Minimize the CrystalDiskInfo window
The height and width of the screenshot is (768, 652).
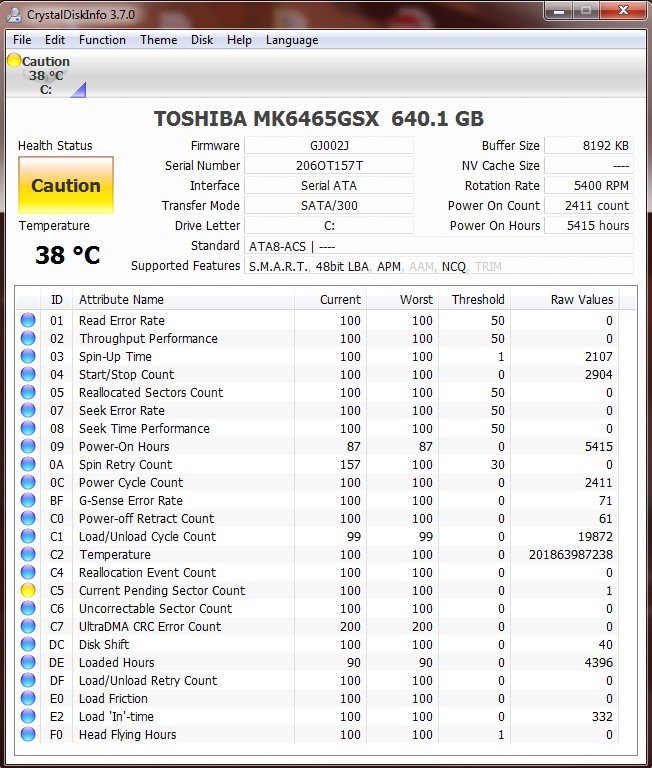pyautogui.click(x=559, y=11)
